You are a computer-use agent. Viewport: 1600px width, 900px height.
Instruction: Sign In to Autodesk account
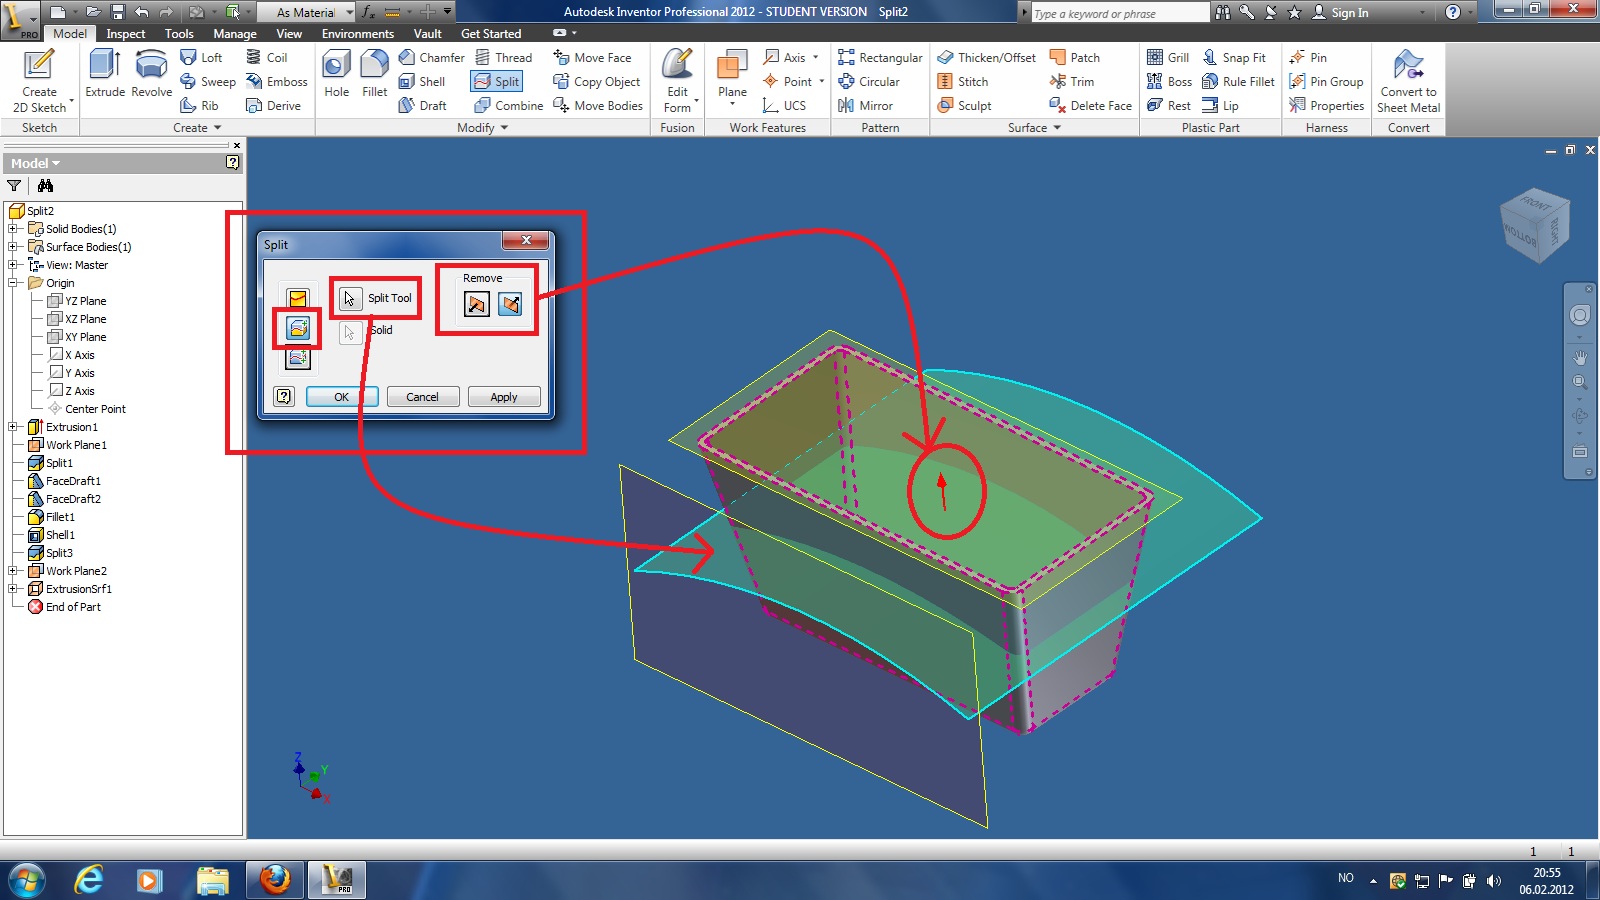(x=1340, y=13)
